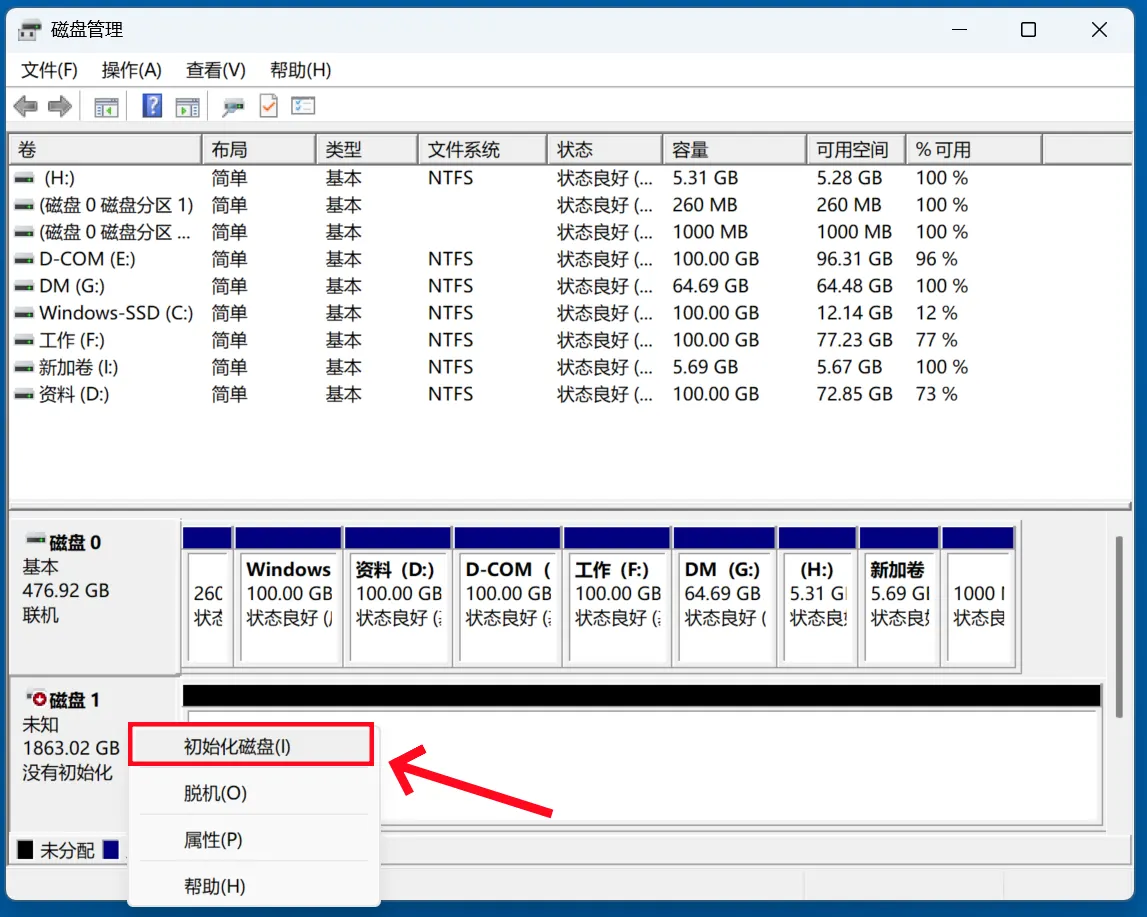Click the drive icon beside 资料 (D:) in the list
Image resolution: width=1147 pixels, height=917 pixels.
24,395
